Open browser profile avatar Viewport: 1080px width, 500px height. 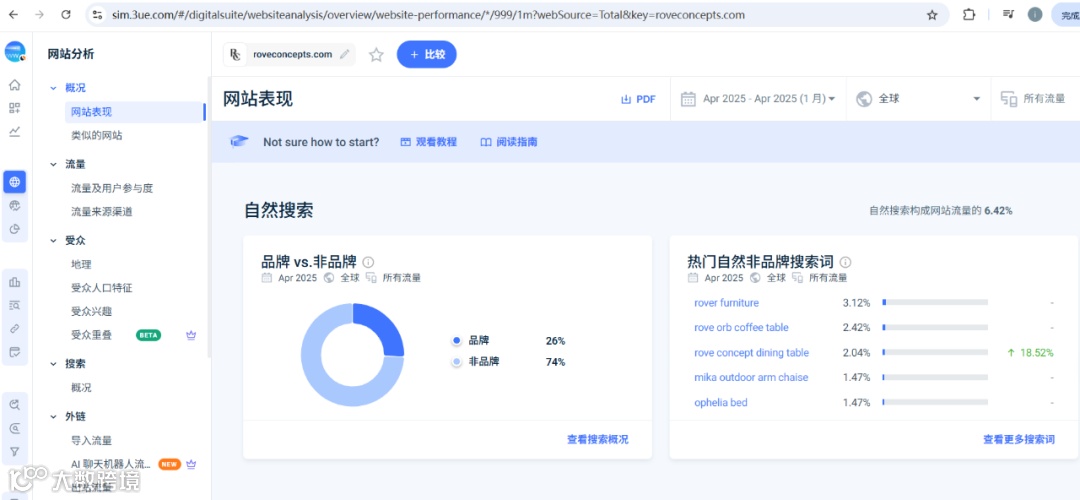pos(1035,14)
